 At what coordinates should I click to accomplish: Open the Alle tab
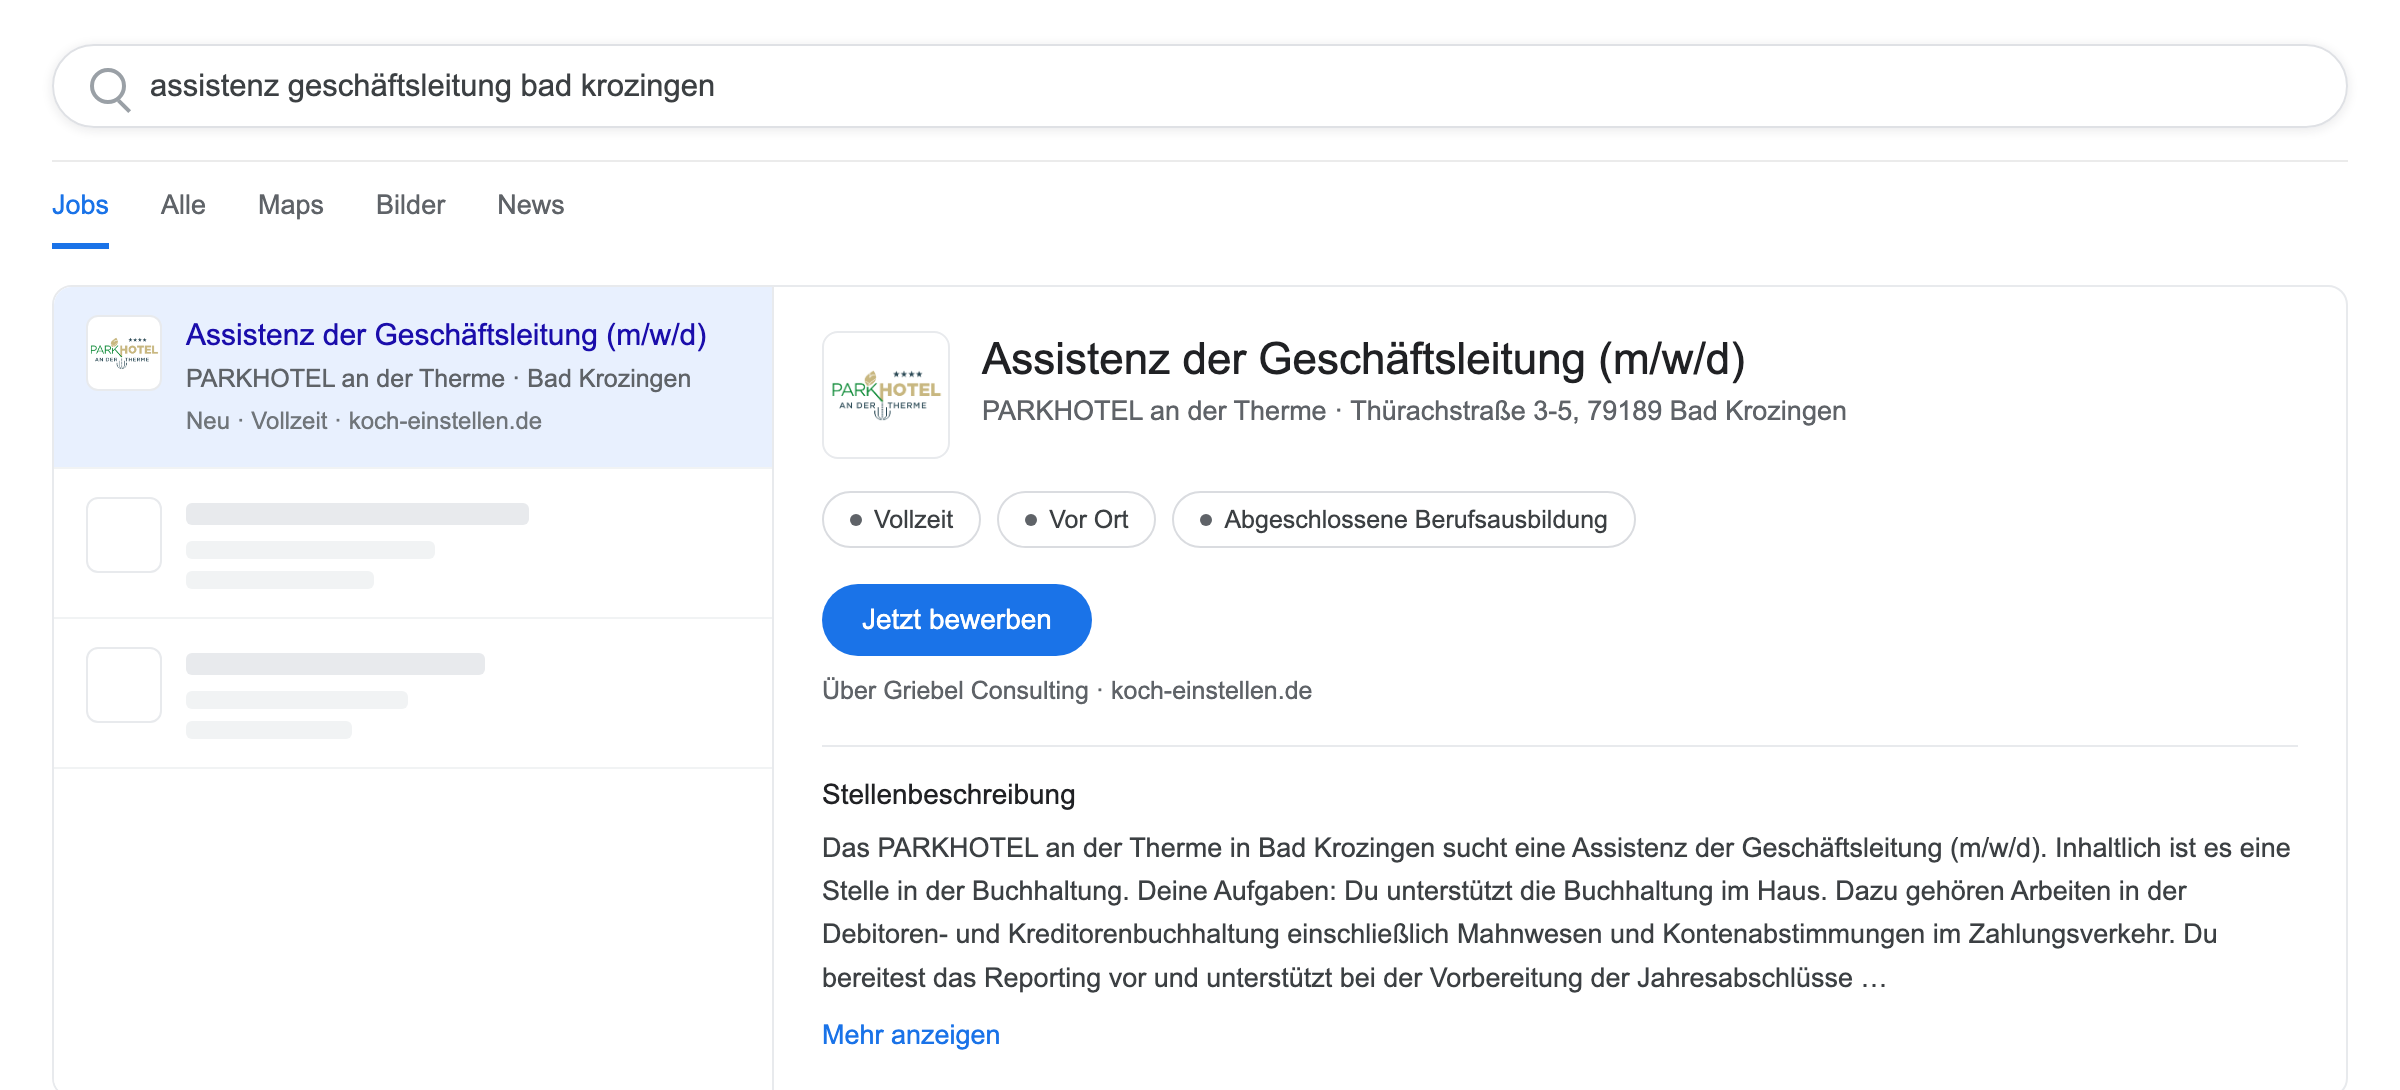tap(183, 205)
